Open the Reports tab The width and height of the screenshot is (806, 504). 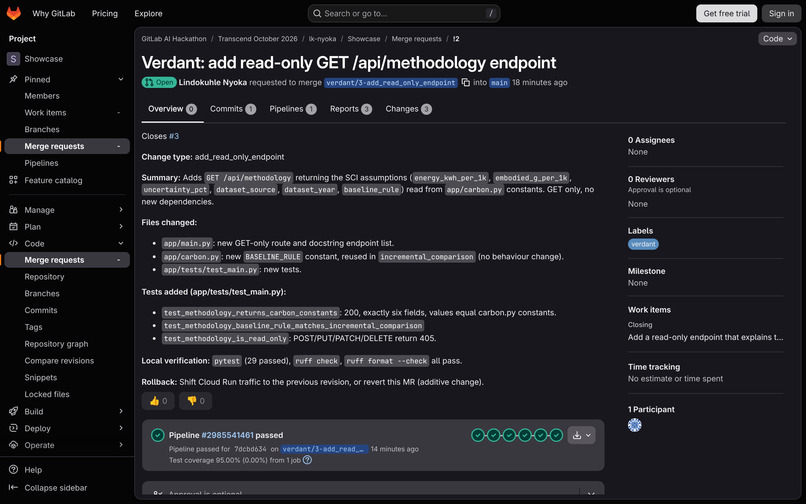pyautogui.click(x=351, y=109)
